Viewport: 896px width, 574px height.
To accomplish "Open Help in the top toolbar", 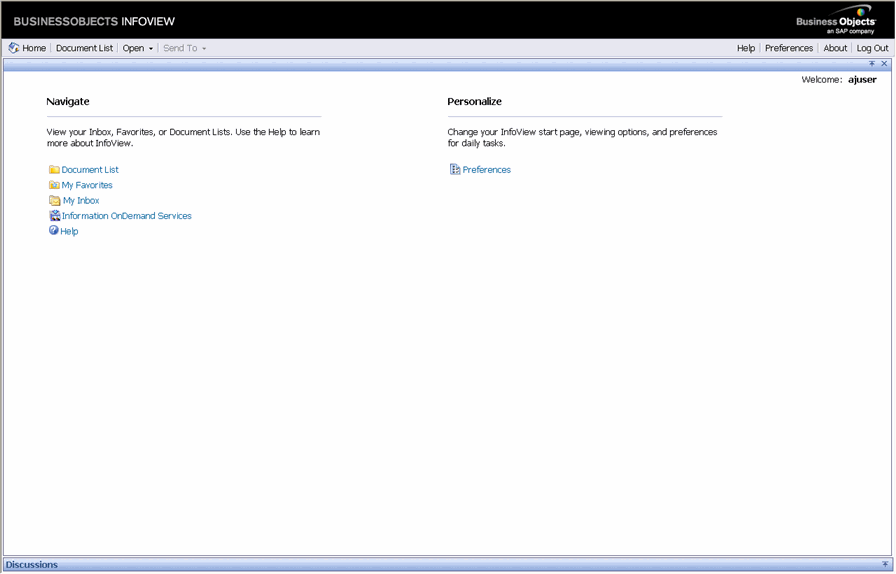I will coord(746,48).
